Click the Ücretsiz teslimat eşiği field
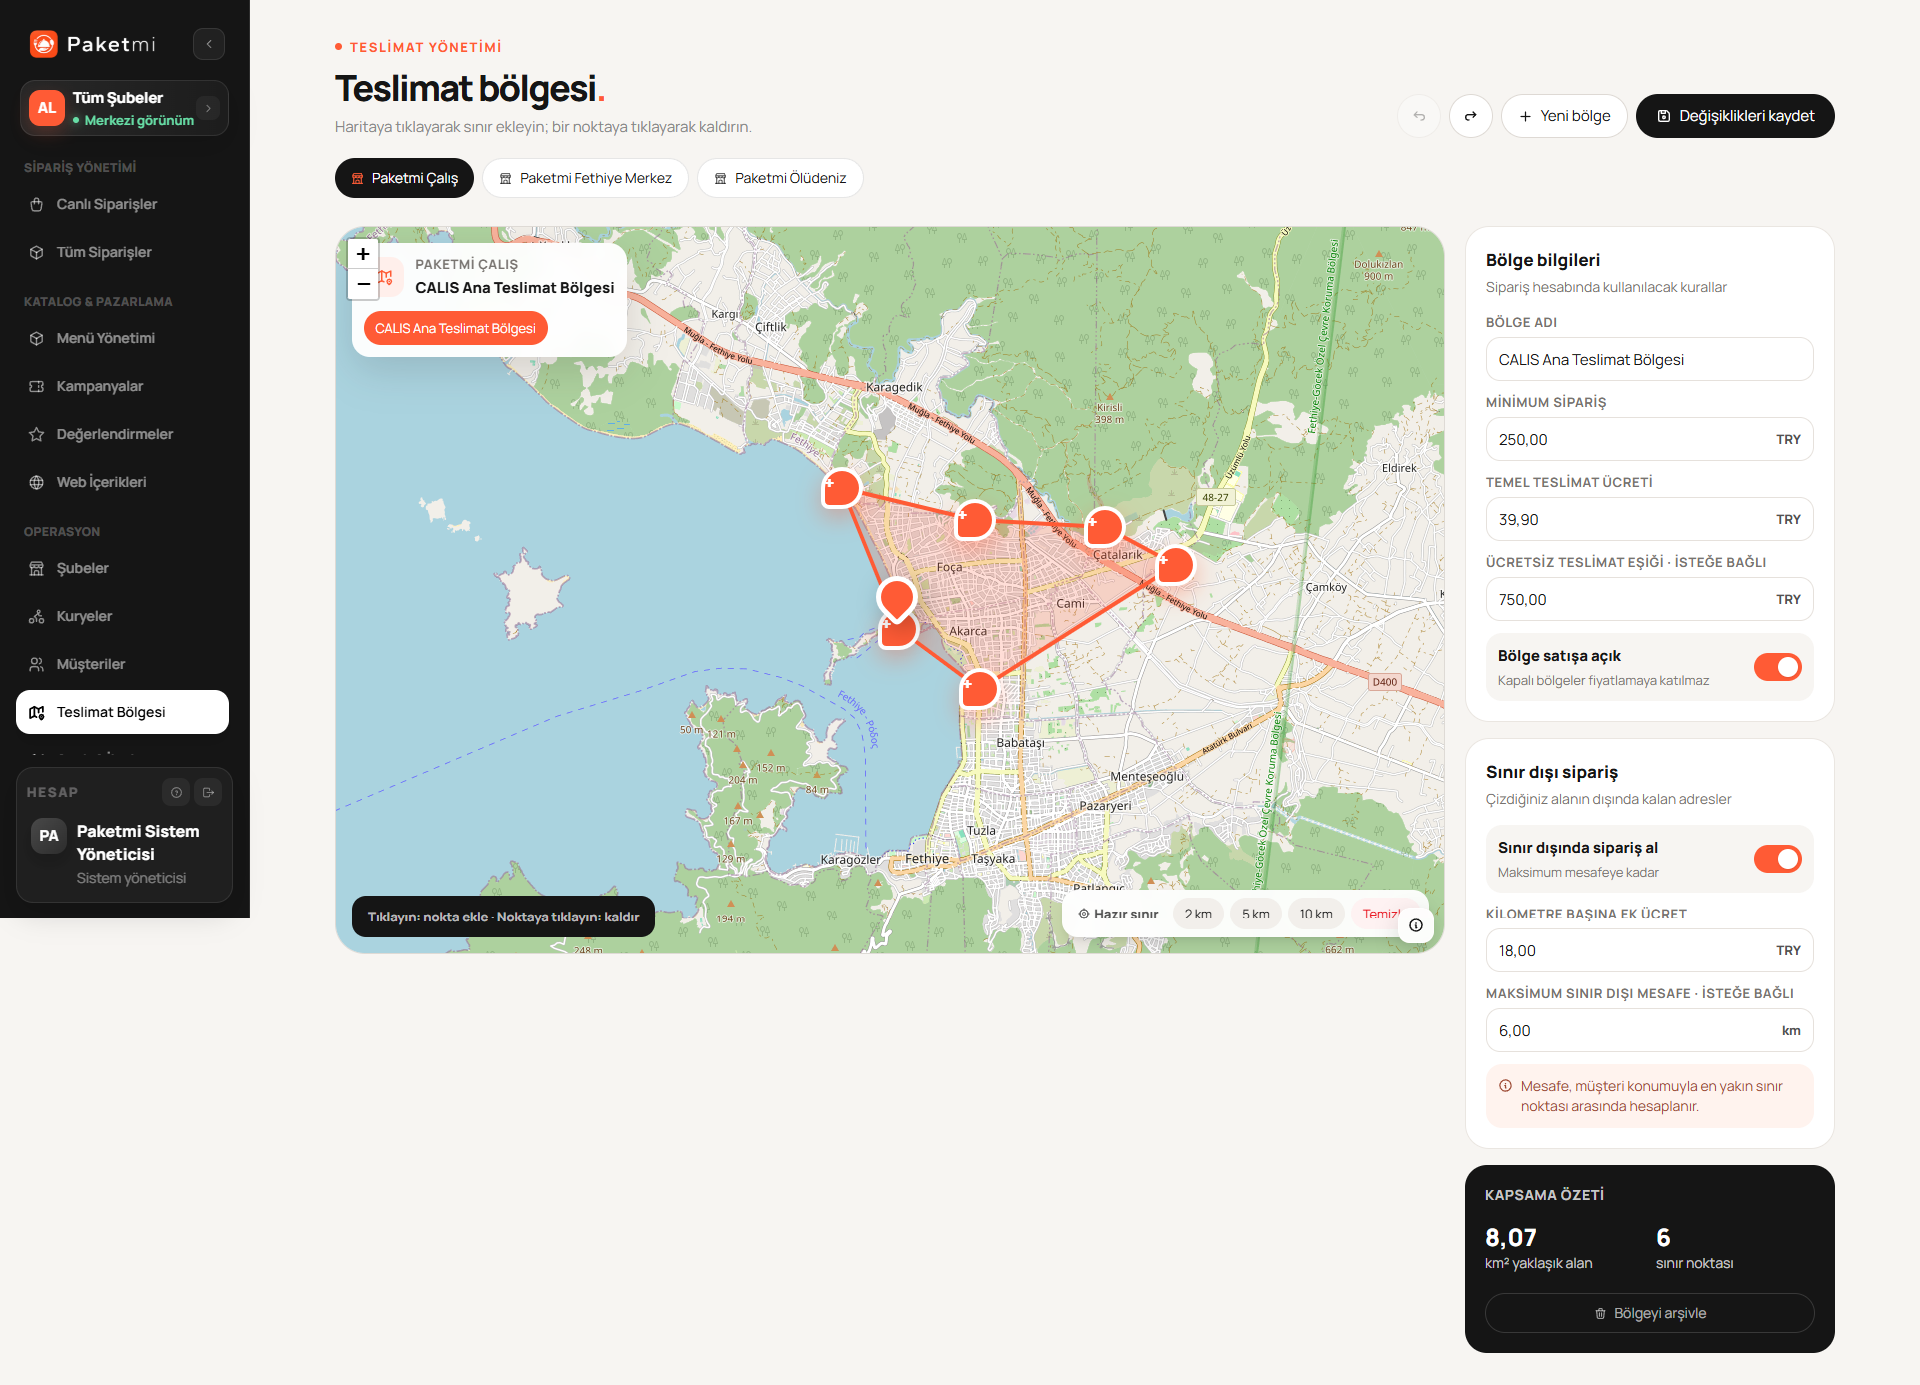 1650,599
